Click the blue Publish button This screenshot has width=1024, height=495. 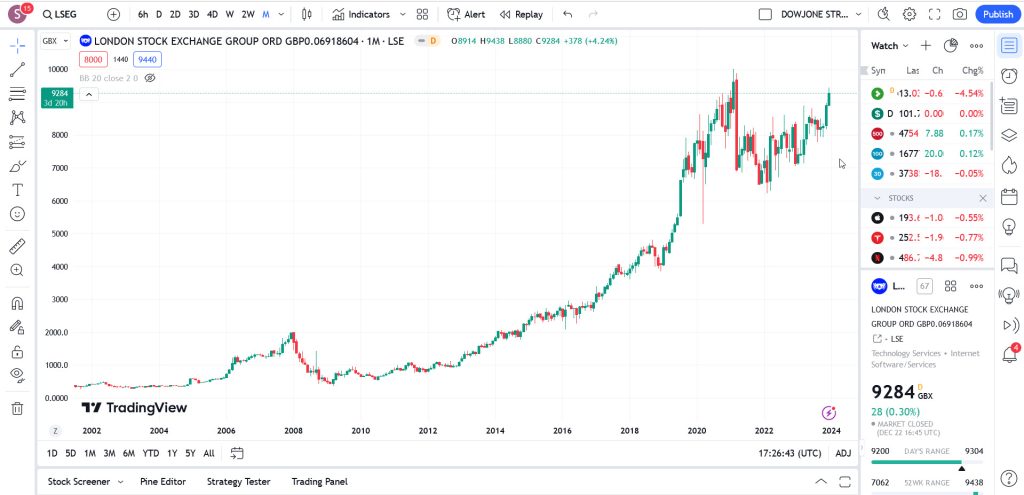tap(997, 15)
